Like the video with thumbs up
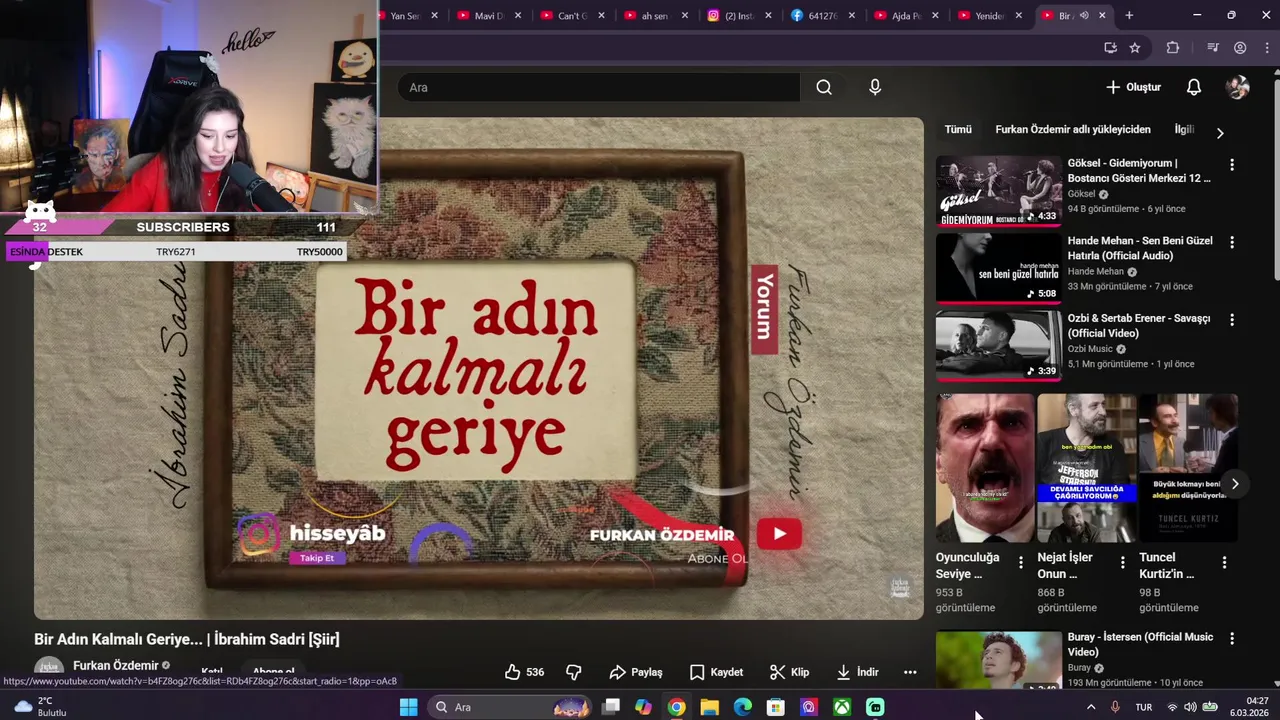Viewport: 1280px width, 720px height. coord(524,672)
